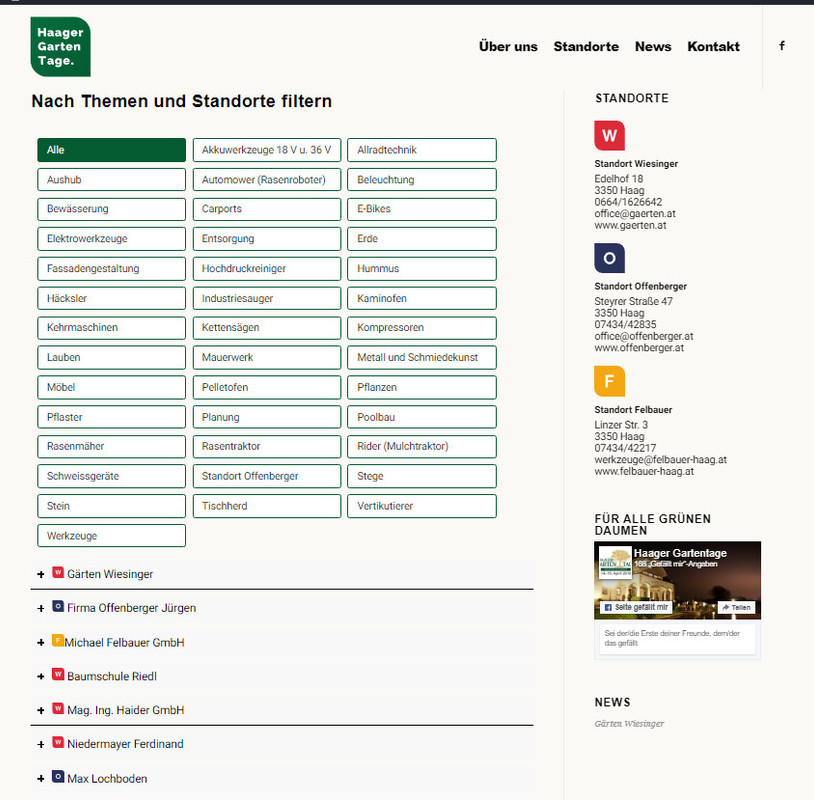Filter by Aushub
Image resolution: width=814 pixels, height=800 pixels.
112,180
